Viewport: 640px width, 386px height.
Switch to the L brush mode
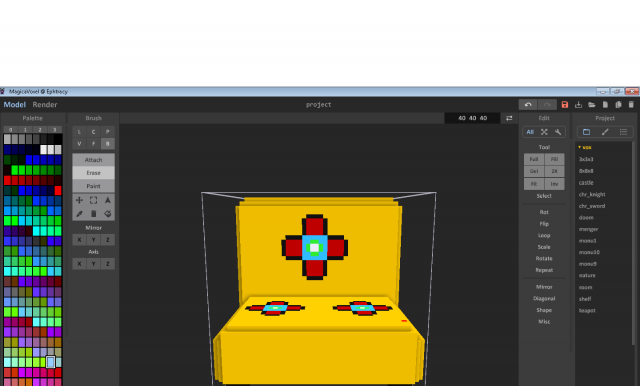(79, 132)
